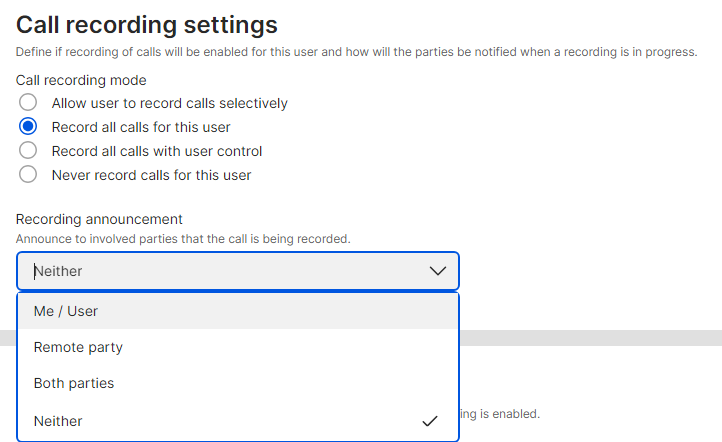Click the 'Recording announcement' field label

tap(99, 219)
